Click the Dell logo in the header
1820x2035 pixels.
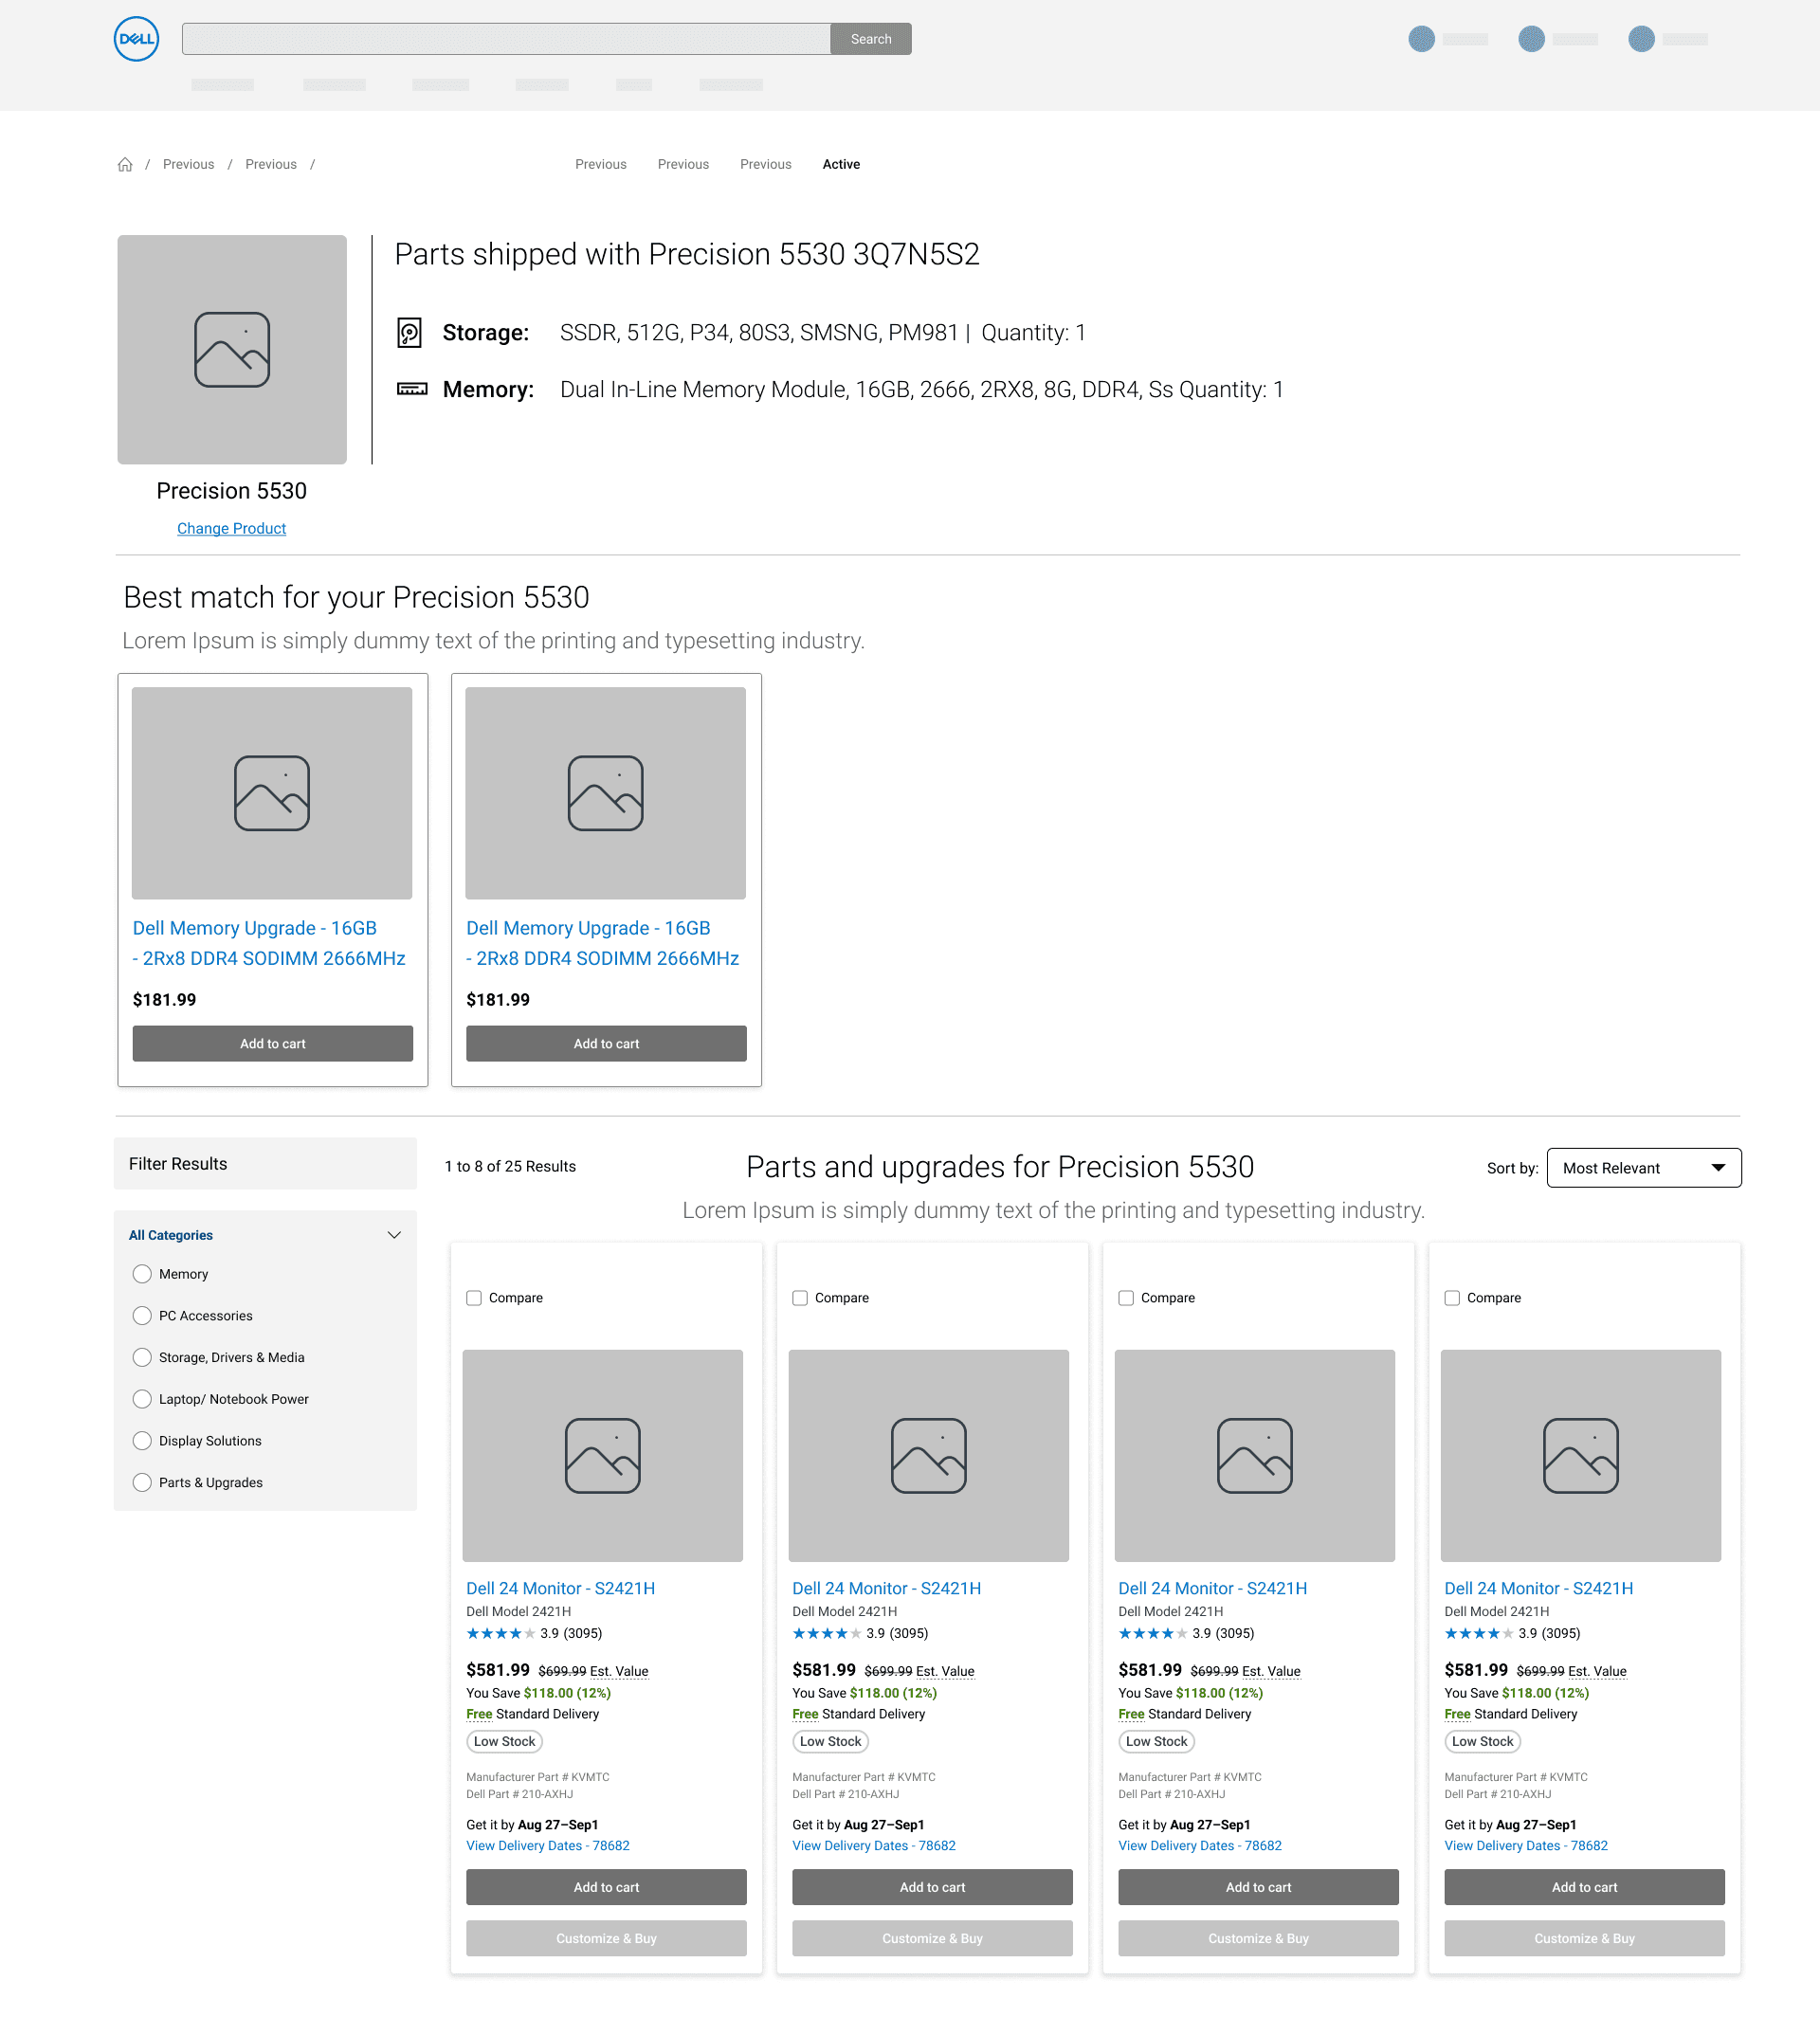click(x=136, y=39)
